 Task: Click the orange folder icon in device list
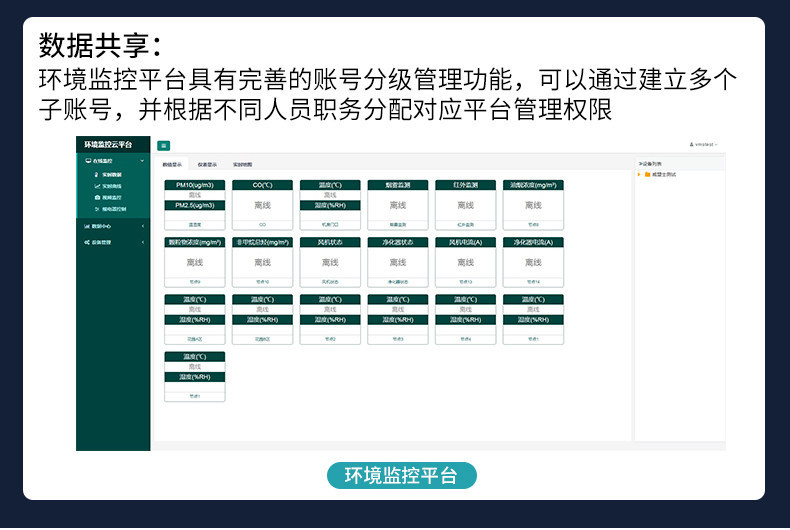647,174
